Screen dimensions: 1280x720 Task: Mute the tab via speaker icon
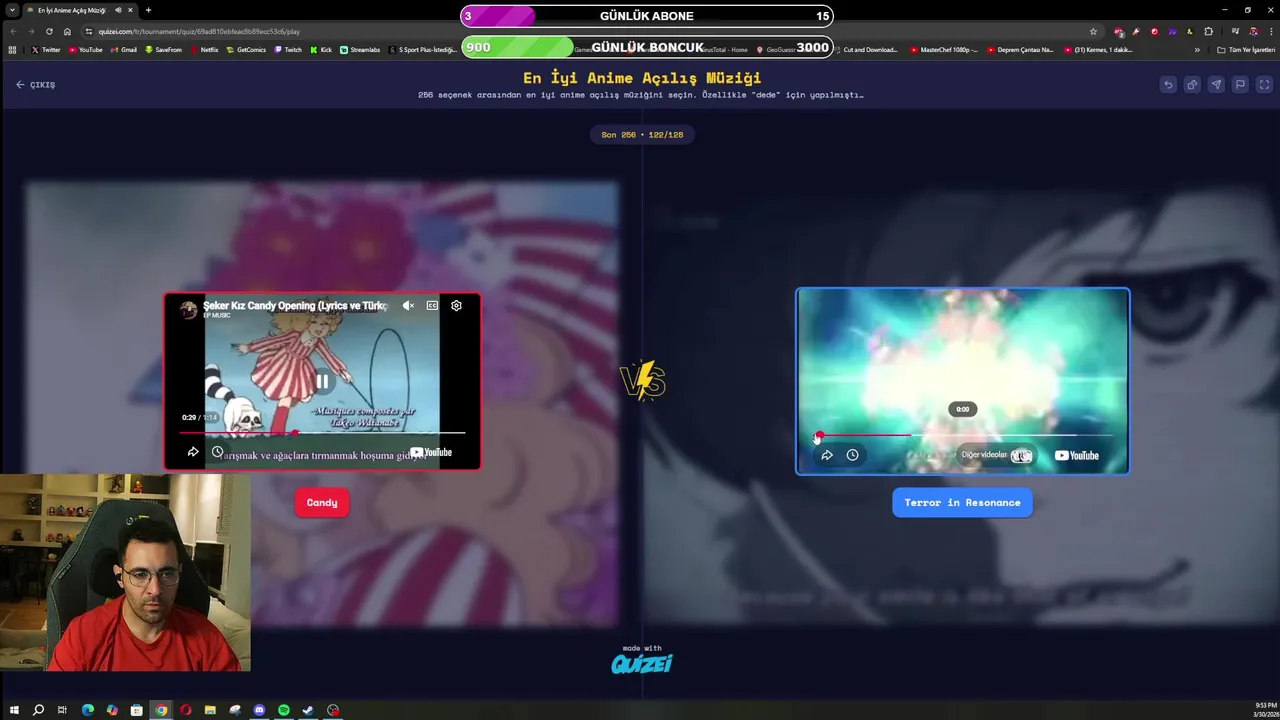click(118, 10)
